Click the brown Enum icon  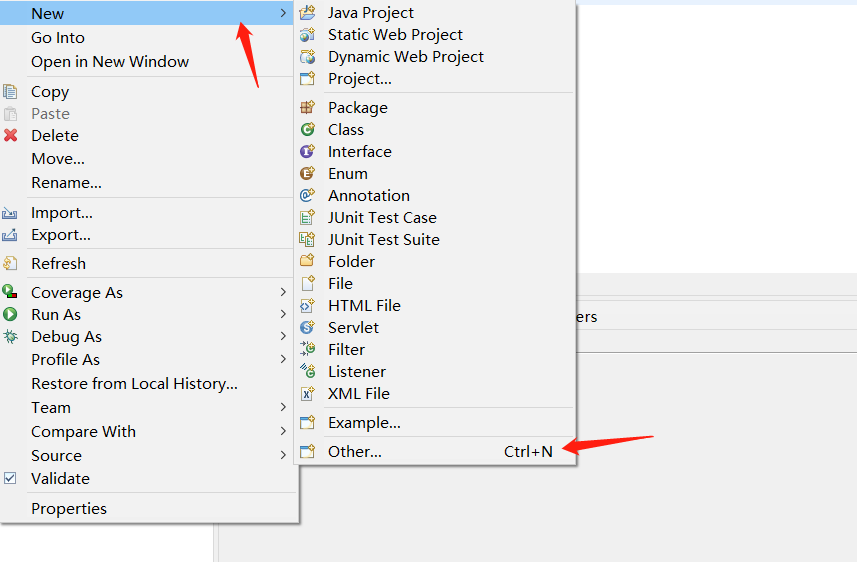(308, 173)
